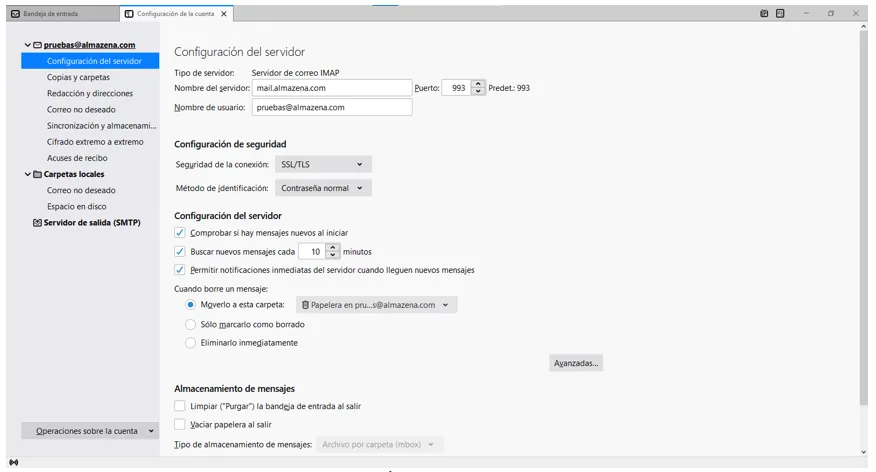Toggle Comprobar si hay mensajes nuevos al iniciar
The width and height of the screenshot is (876, 472).
(x=179, y=232)
